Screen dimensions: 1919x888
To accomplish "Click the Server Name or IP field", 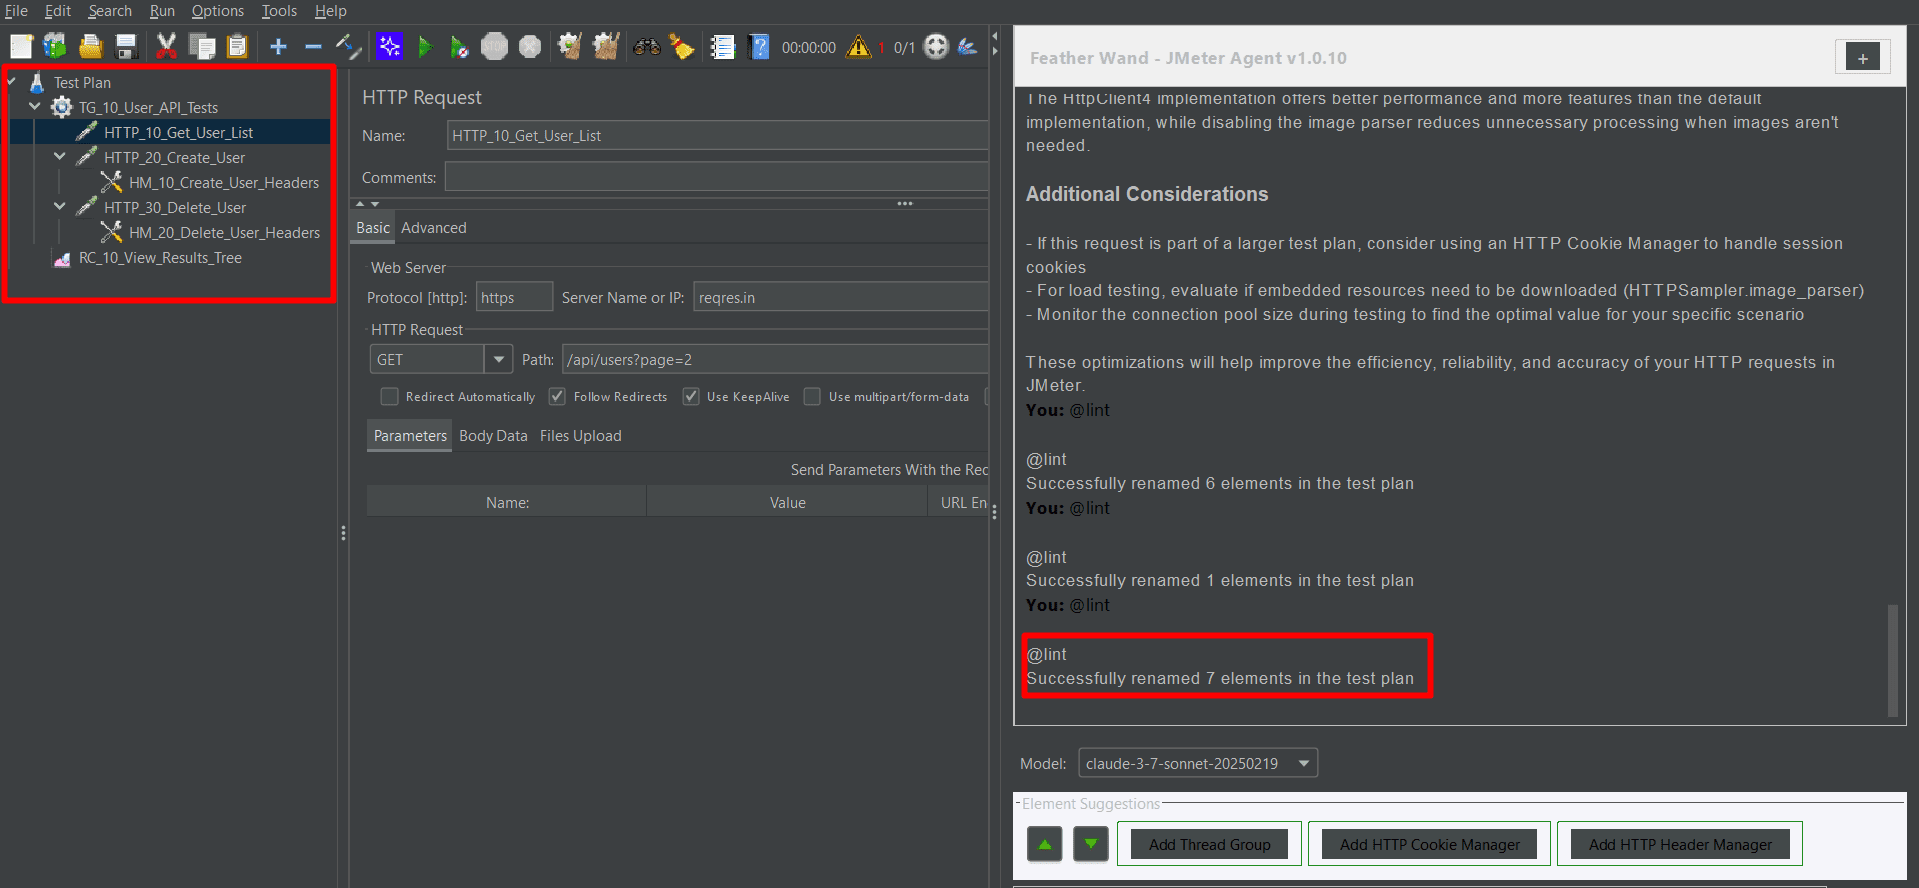I will pyautogui.click(x=840, y=297).
